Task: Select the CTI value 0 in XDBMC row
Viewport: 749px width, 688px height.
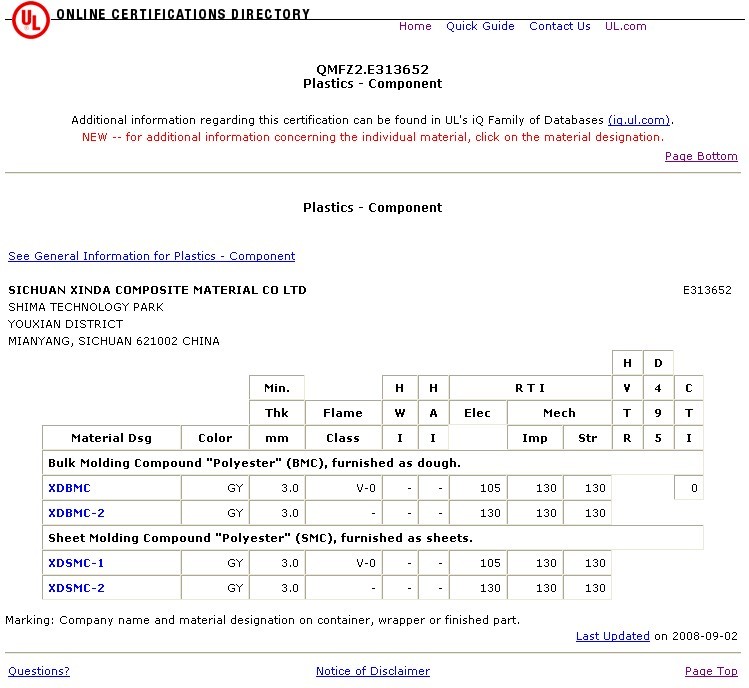Action: coord(688,488)
